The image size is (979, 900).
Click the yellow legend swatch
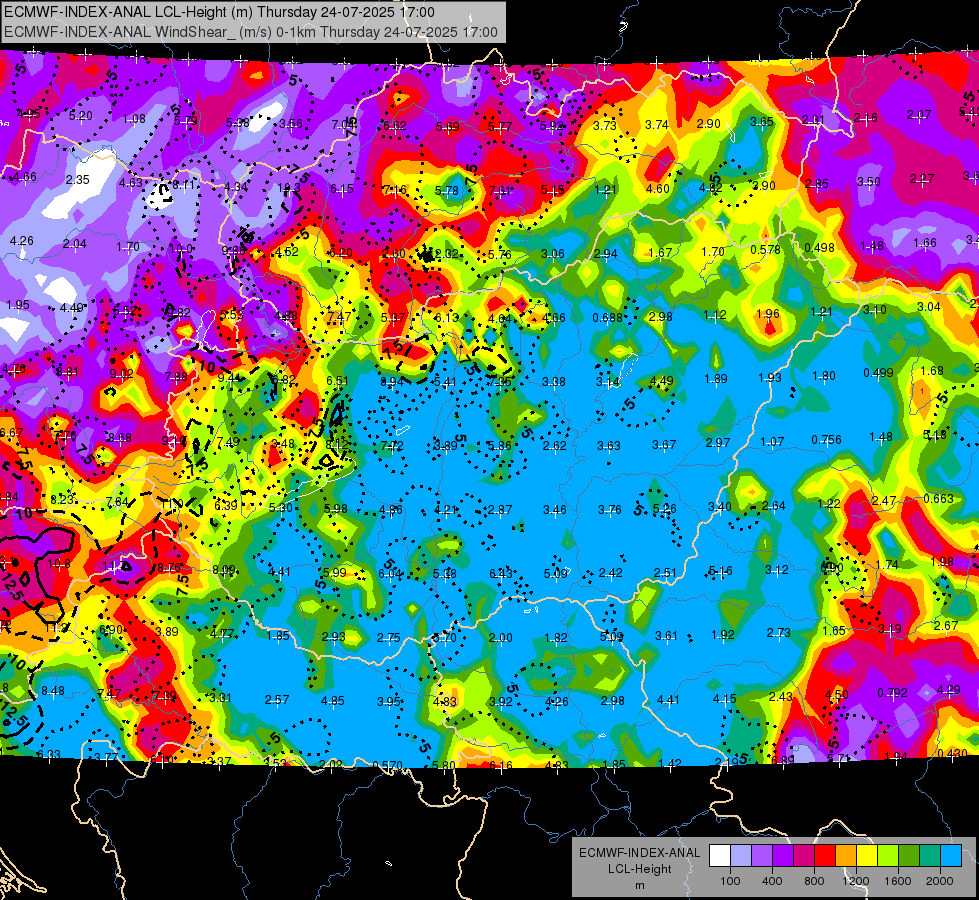tap(867, 855)
